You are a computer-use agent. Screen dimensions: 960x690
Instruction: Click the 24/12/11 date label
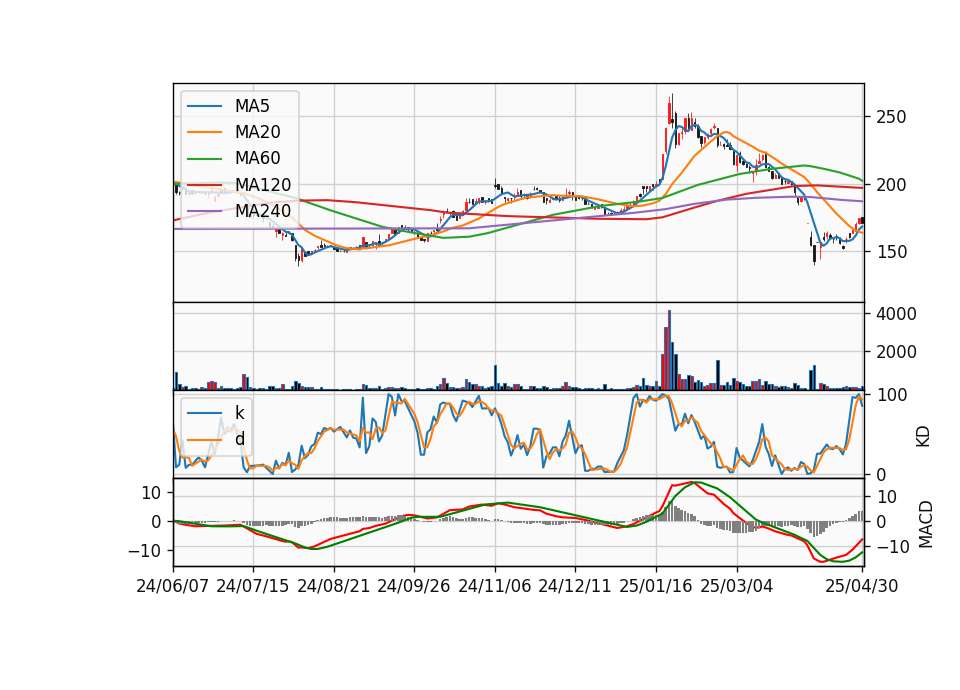(574, 586)
